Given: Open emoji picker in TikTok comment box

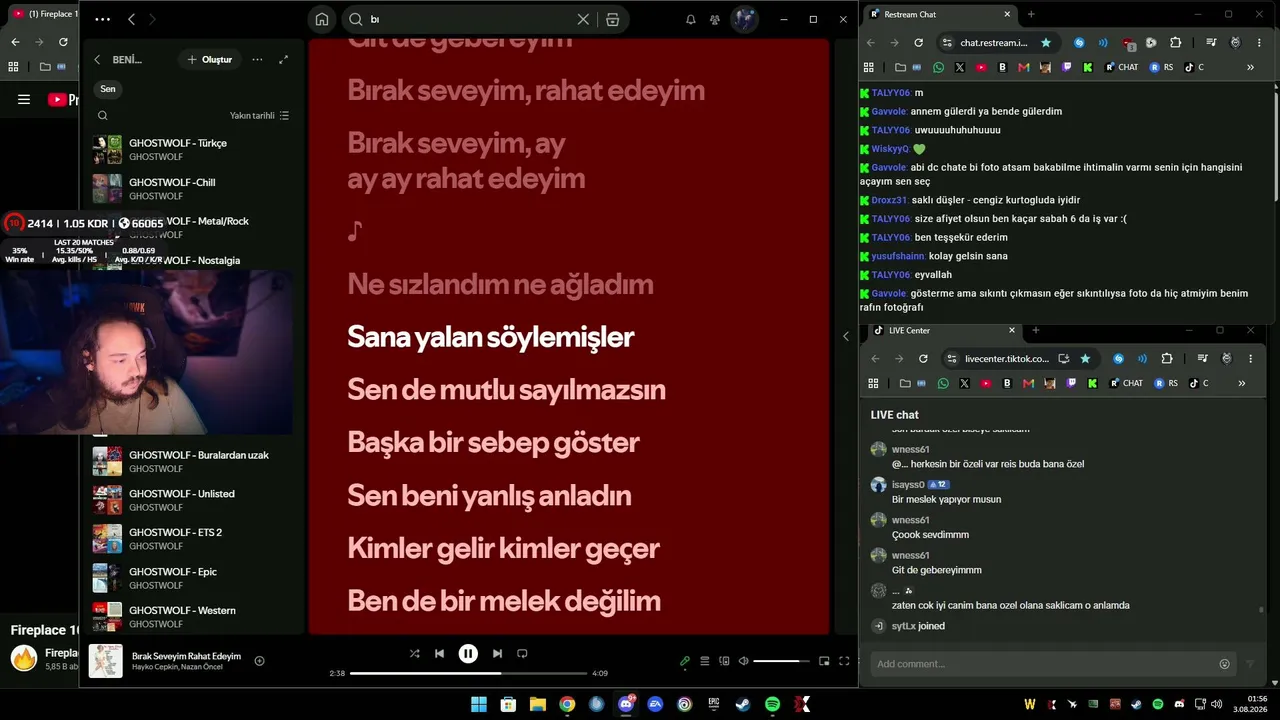Looking at the screenshot, I should coord(1224,664).
